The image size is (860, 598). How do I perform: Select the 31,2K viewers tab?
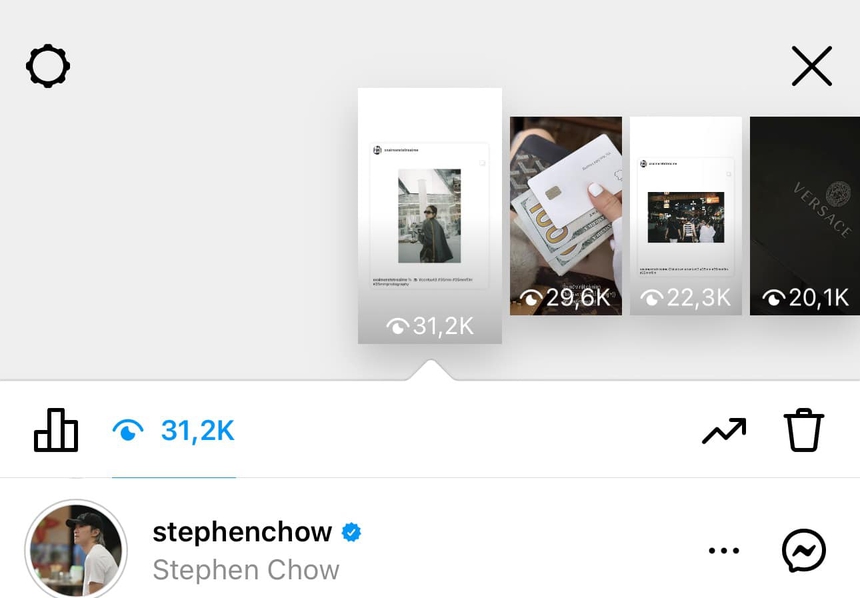pyautogui.click(x=174, y=431)
